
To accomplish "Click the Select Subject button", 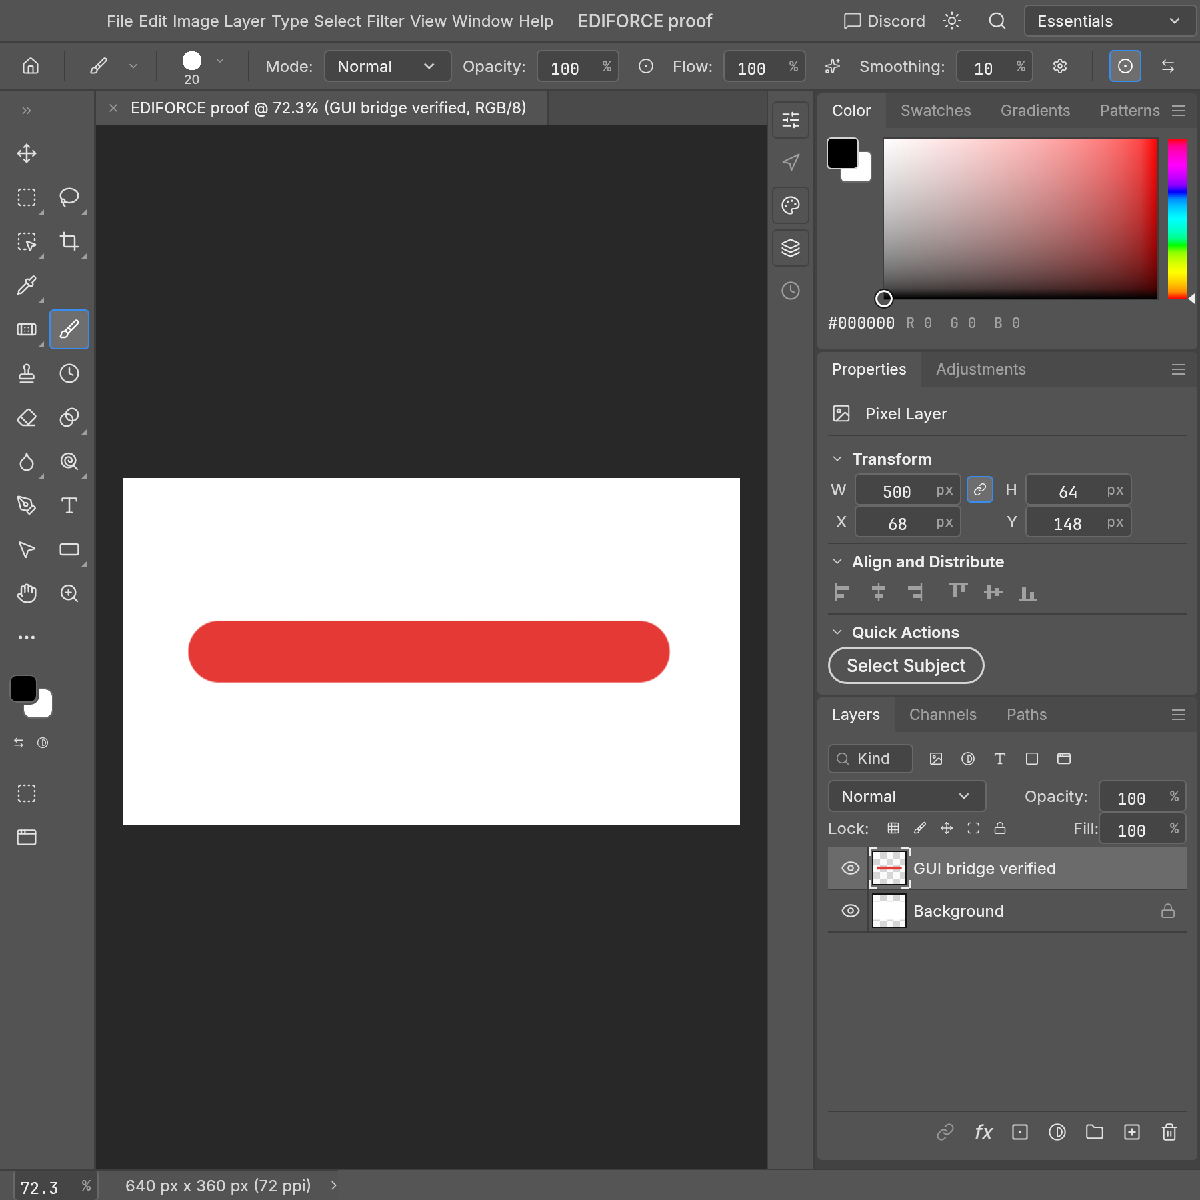I will tap(906, 666).
